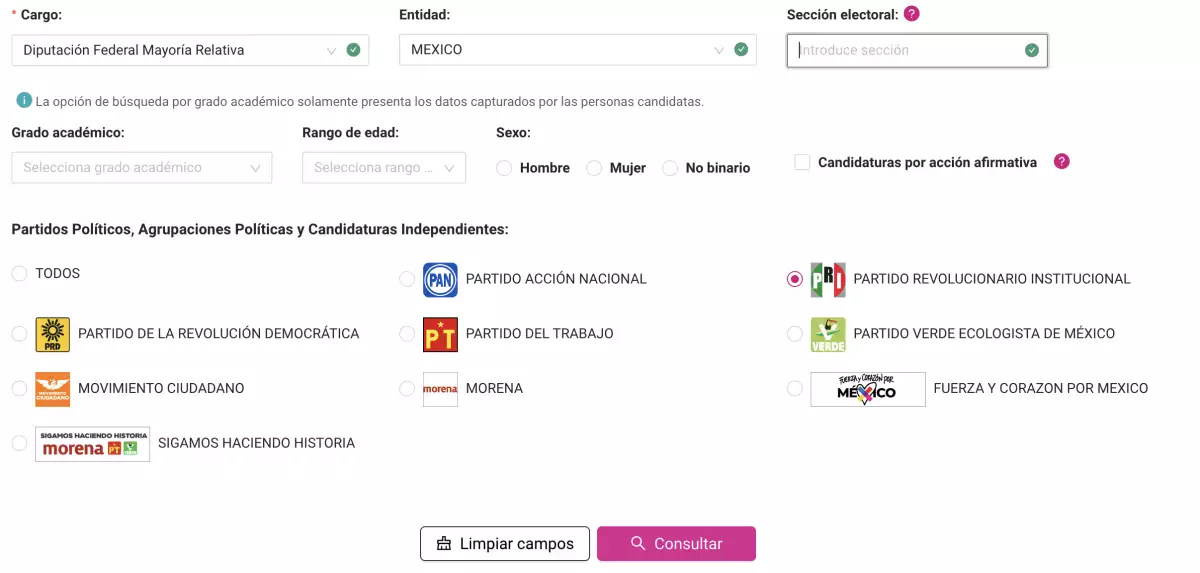Click the Partido Verde toucan logo
1200x573 pixels.
click(x=828, y=334)
